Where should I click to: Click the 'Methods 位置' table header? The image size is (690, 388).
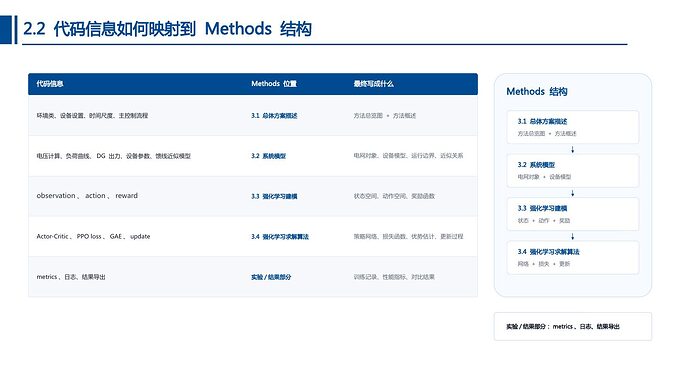(274, 84)
